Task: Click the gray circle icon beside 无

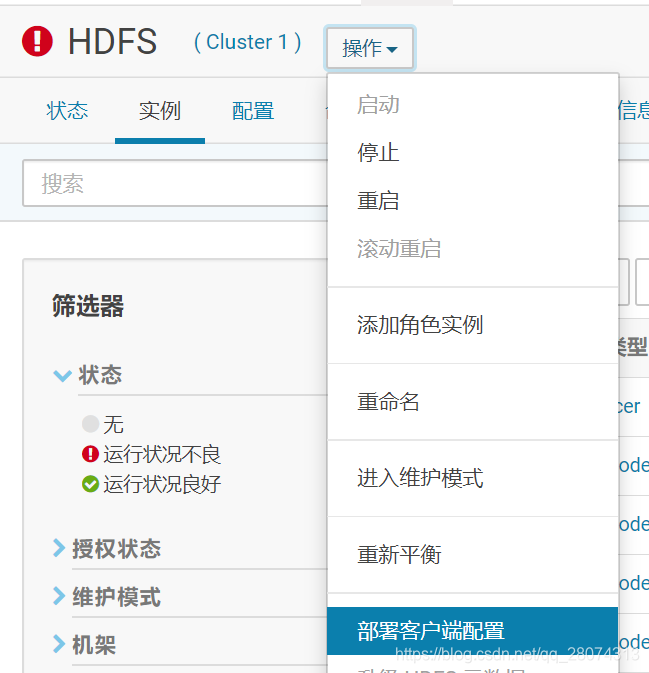Action: coord(91,424)
